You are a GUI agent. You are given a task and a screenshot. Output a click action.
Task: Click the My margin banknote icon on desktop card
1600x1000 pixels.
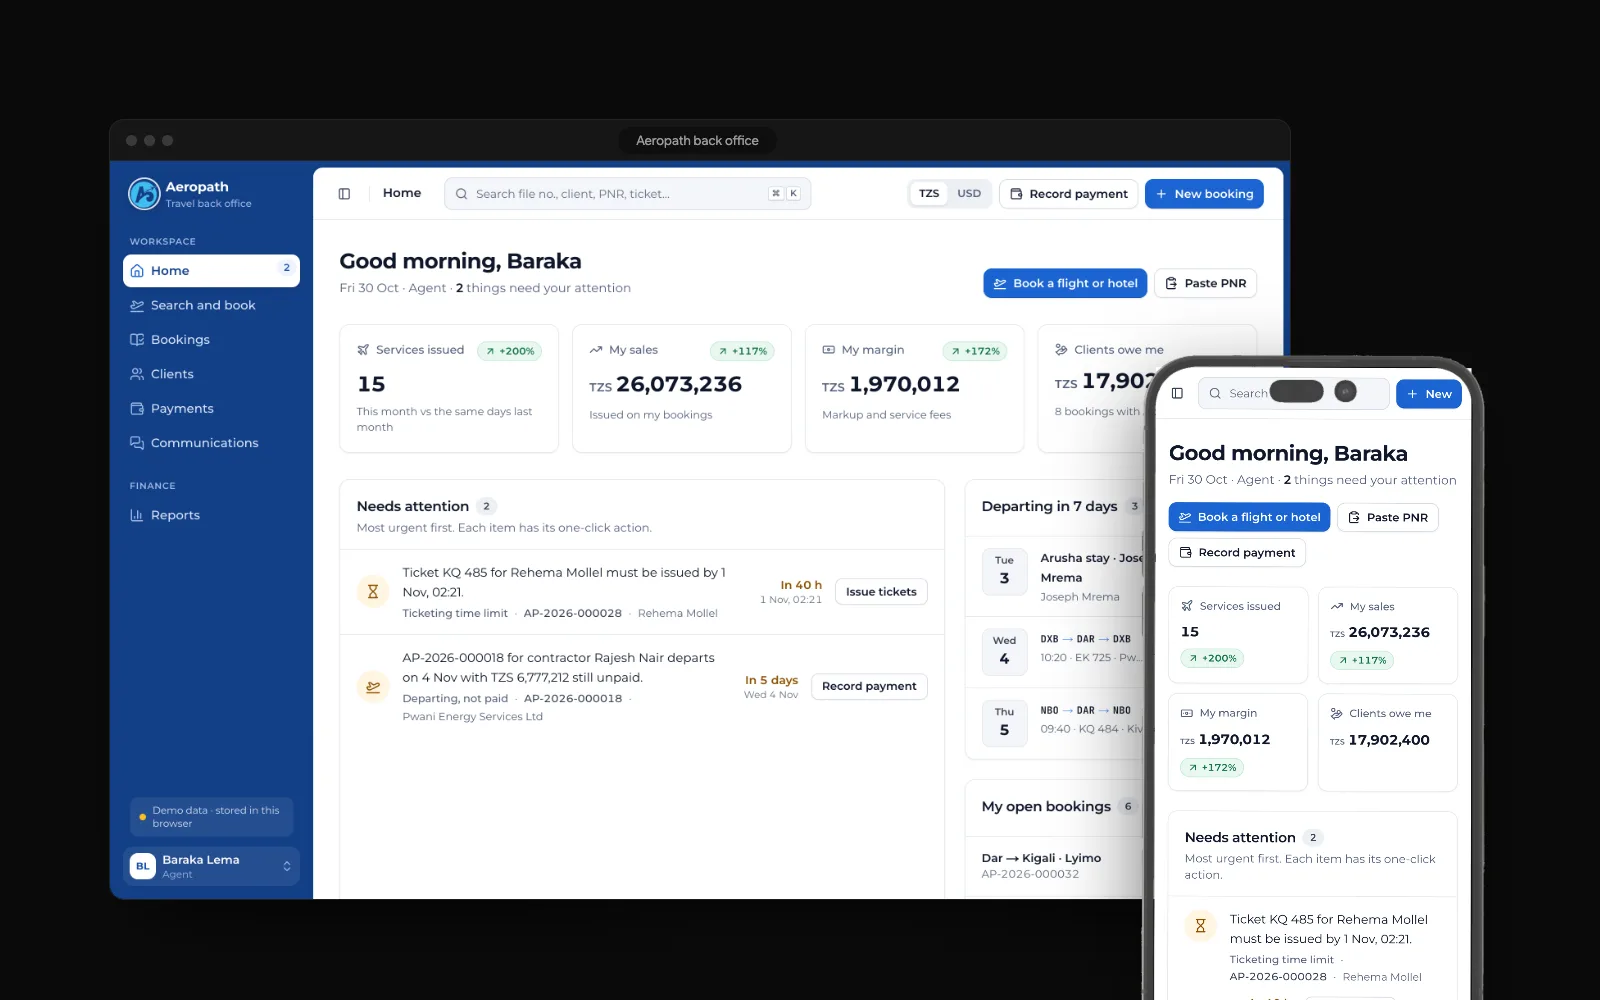click(x=828, y=350)
